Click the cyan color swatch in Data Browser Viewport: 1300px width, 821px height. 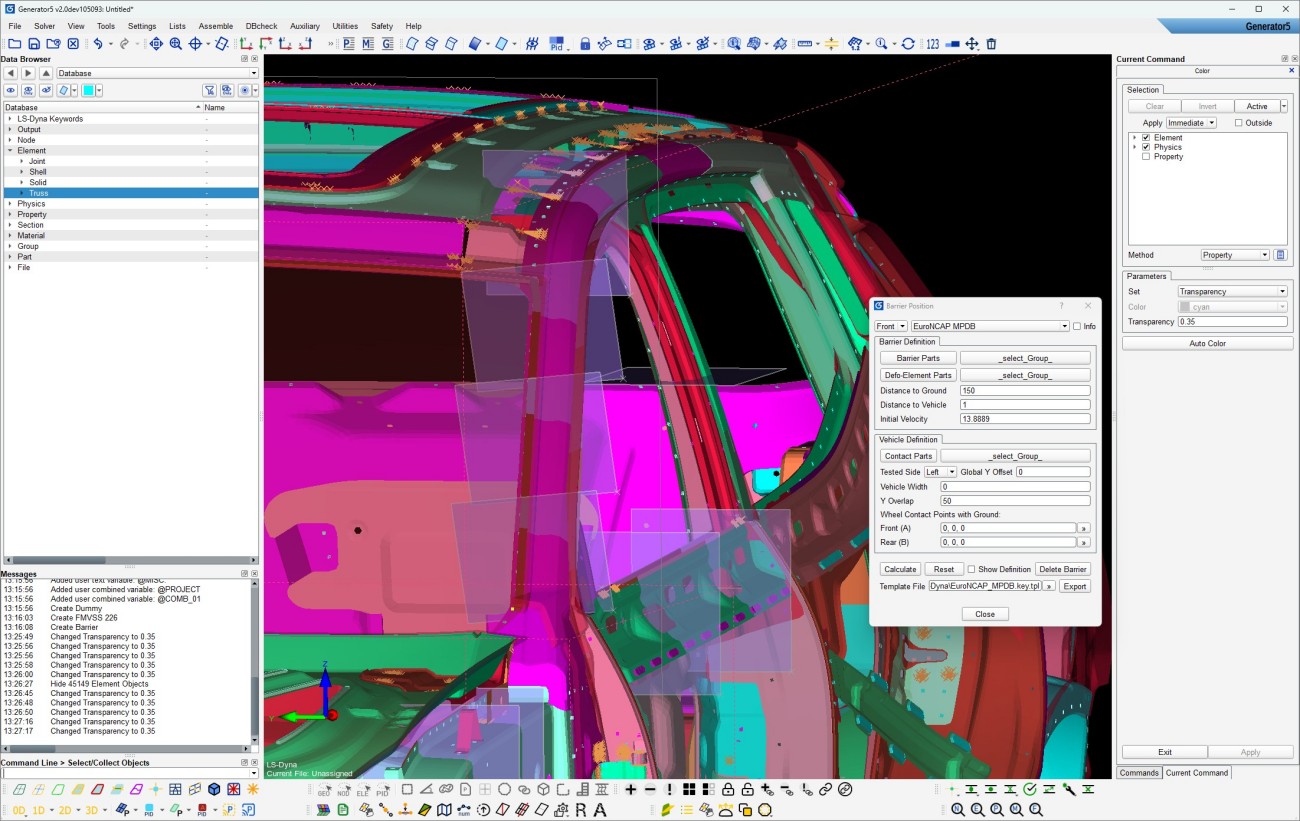(88, 90)
